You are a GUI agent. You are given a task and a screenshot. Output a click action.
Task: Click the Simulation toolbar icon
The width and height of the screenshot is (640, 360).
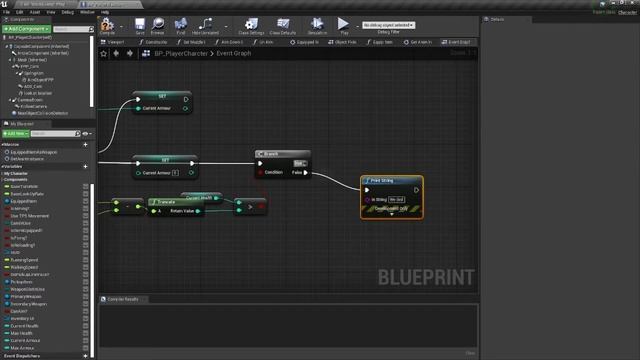(317, 26)
